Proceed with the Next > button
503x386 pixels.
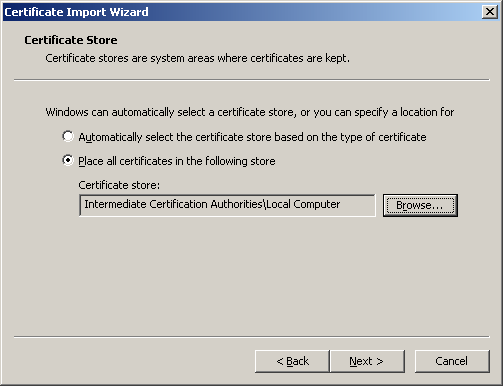coord(367,361)
